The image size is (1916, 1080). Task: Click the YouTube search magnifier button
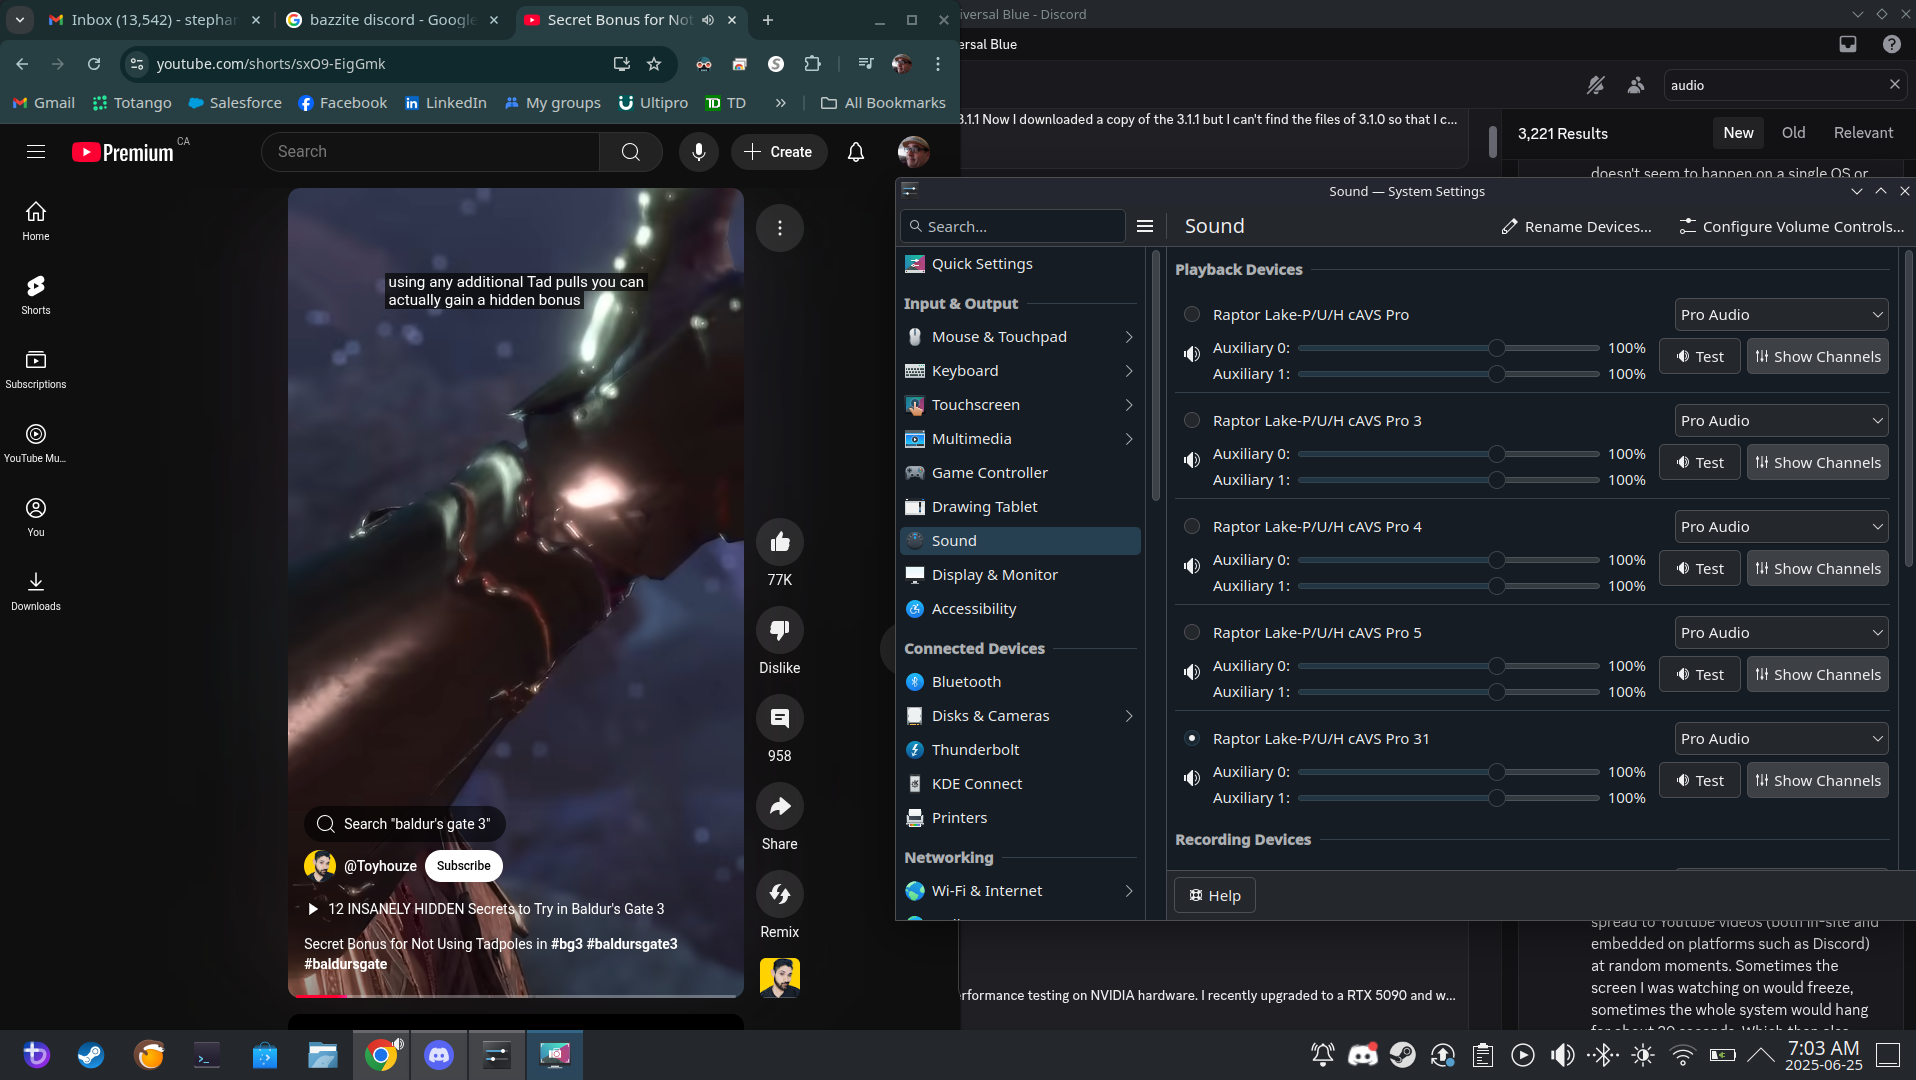point(631,152)
